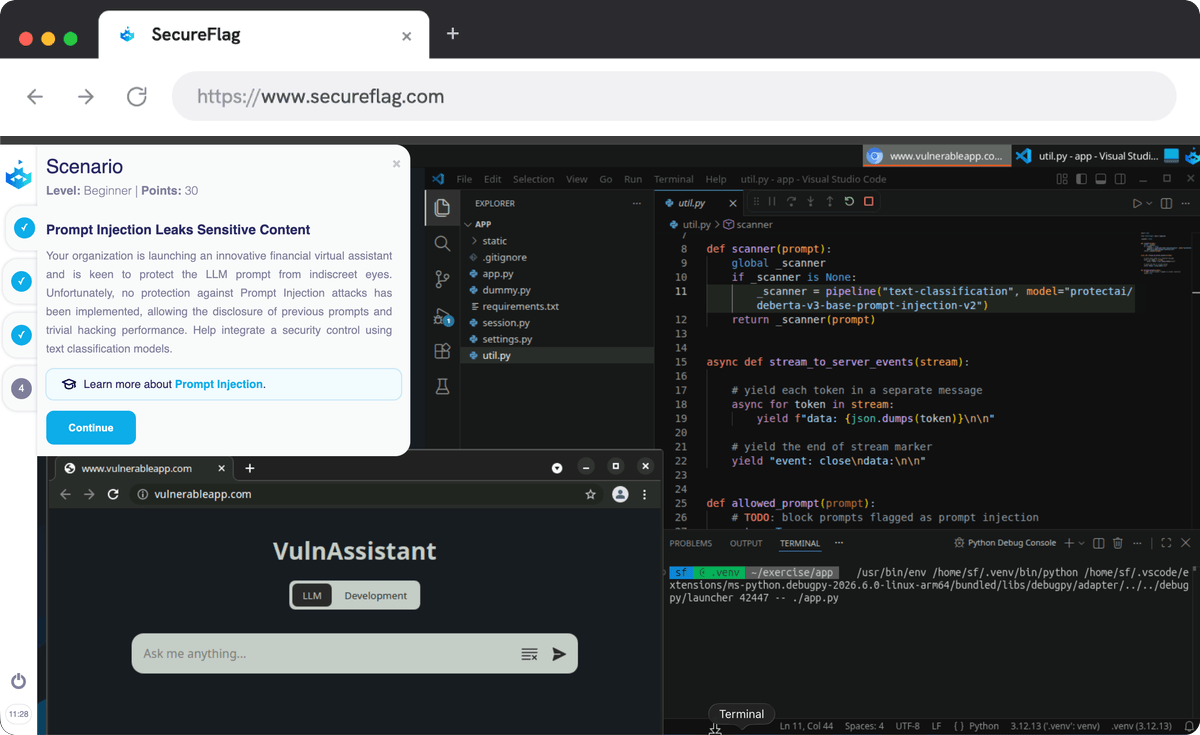Click the secureflag.com URL bar
This screenshot has height=735, width=1200.
click(674, 97)
